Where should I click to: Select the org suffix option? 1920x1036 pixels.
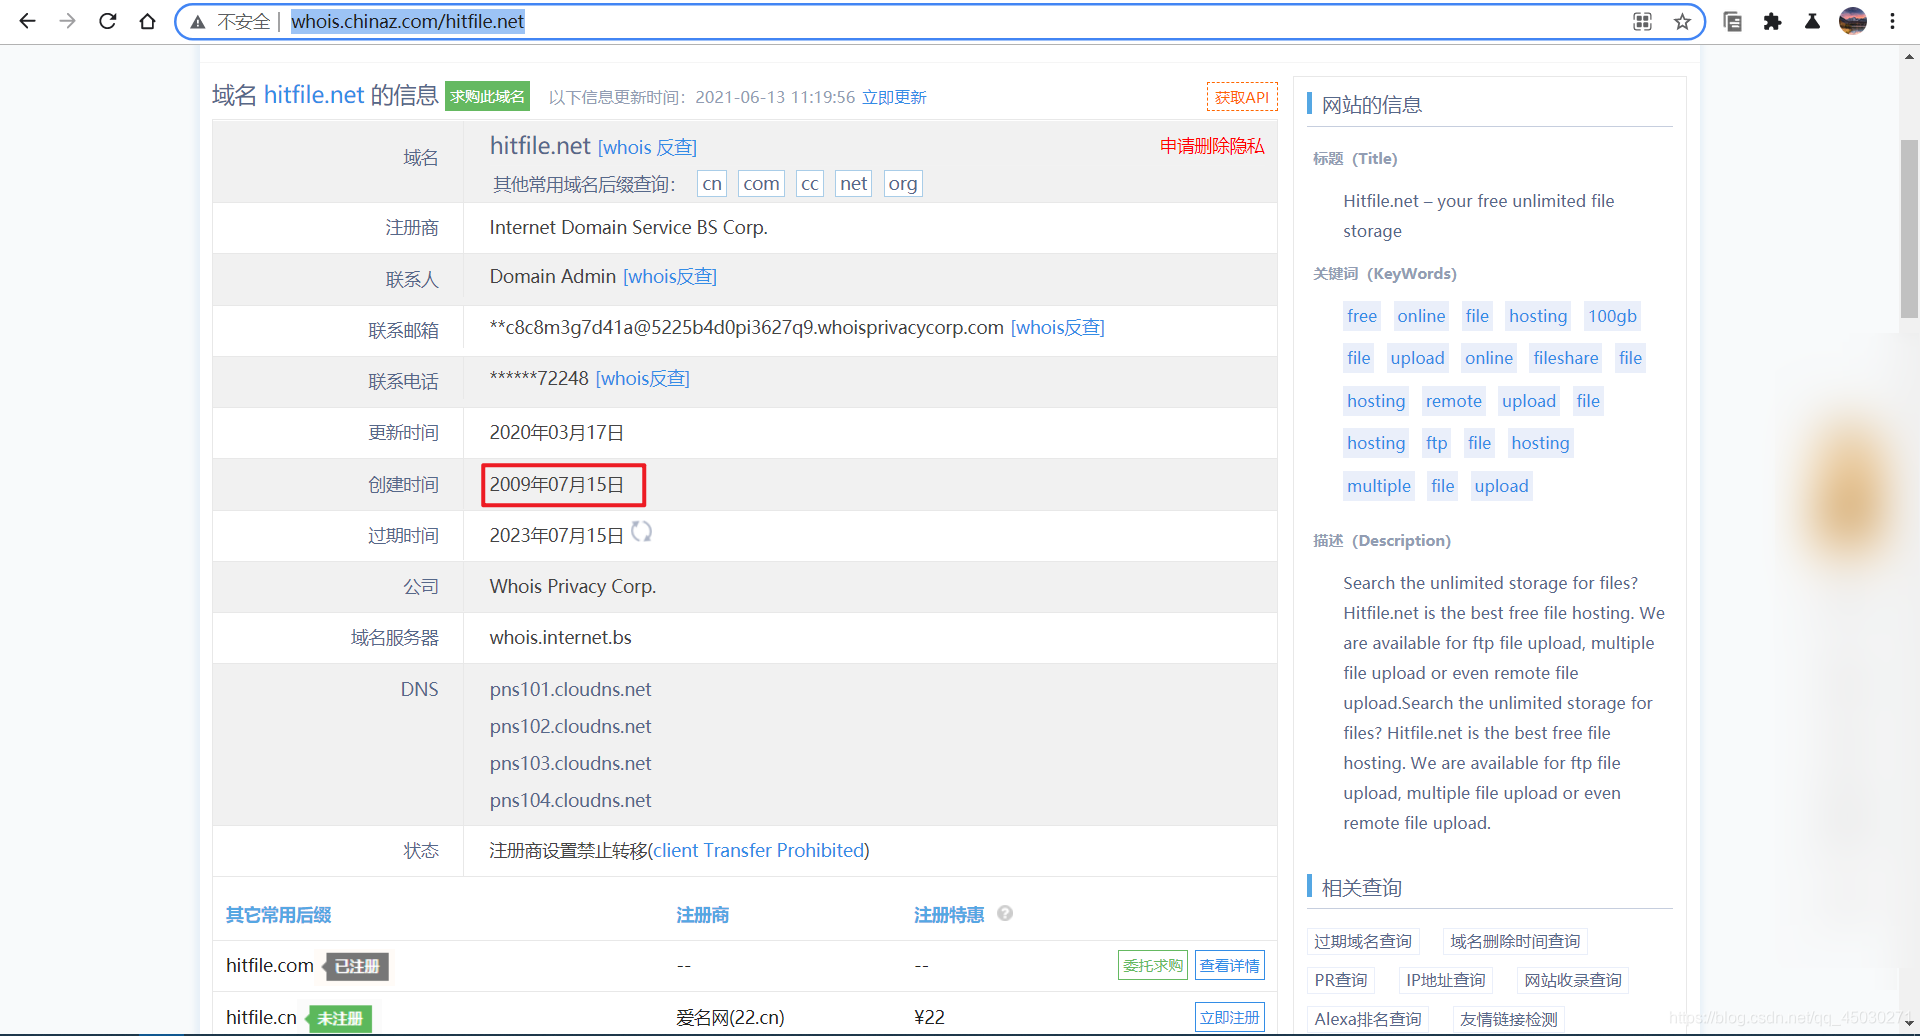click(x=903, y=183)
